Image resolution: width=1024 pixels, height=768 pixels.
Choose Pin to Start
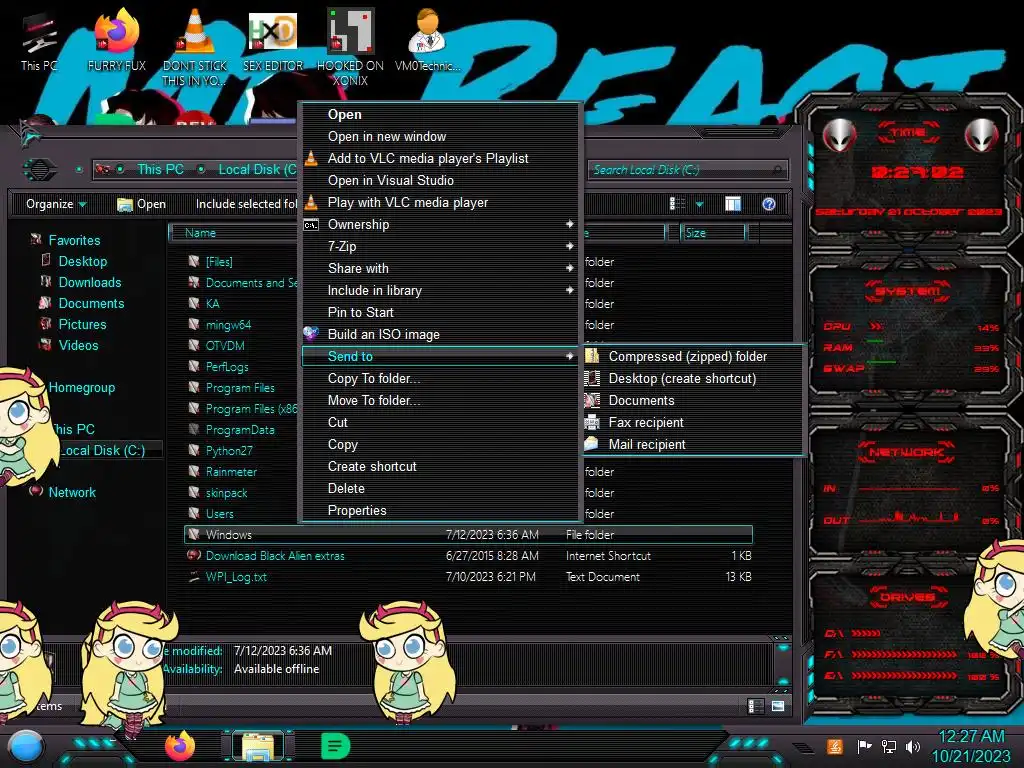440,312
